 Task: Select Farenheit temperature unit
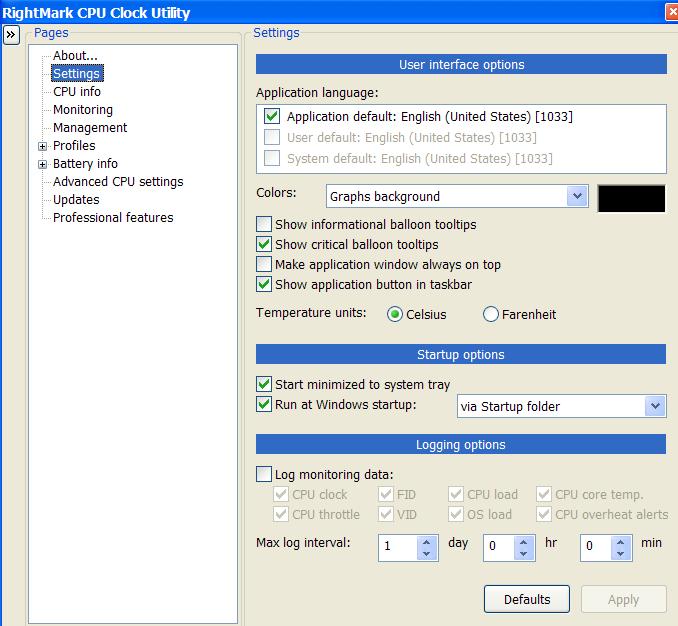[491, 314]
